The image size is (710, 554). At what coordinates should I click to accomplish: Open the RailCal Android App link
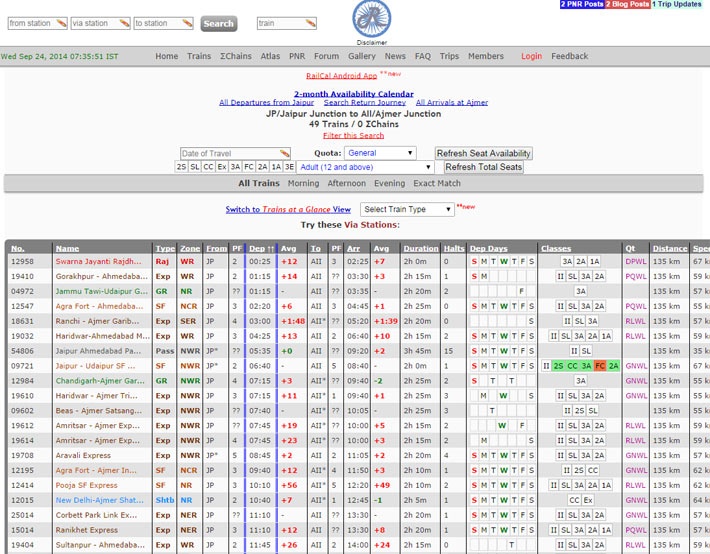(341, 76)
